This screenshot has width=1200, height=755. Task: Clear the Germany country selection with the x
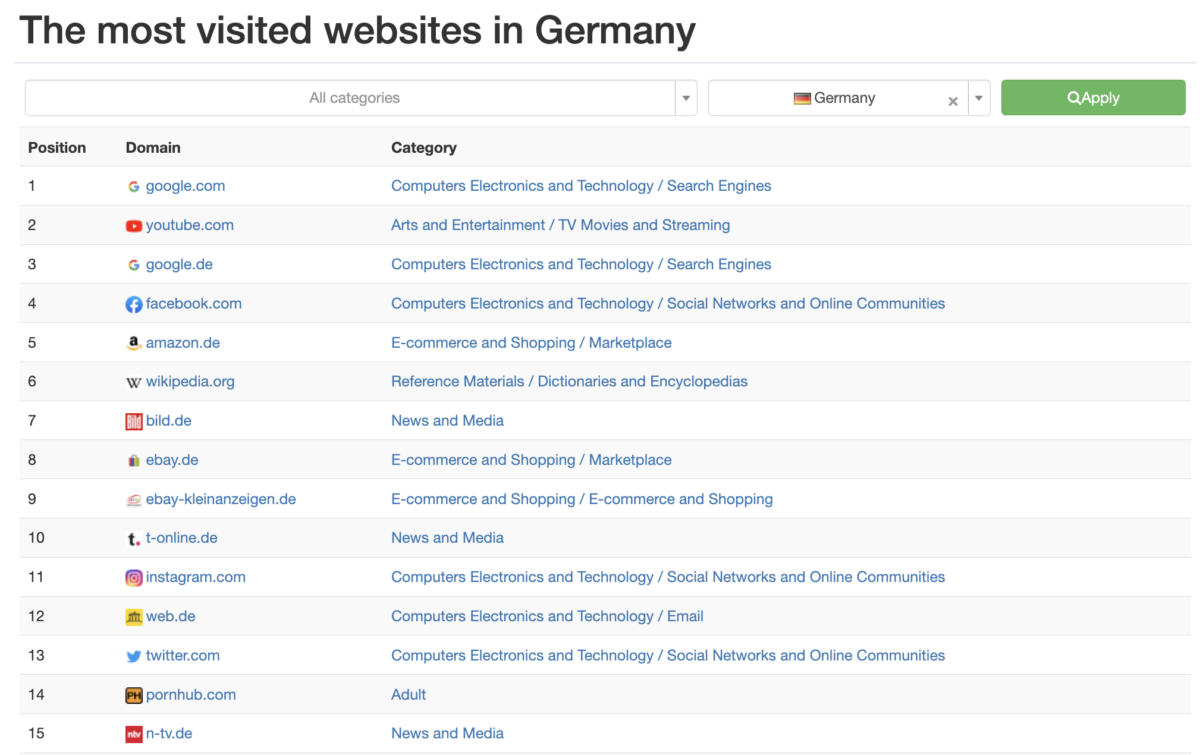[x=953, y=100]
